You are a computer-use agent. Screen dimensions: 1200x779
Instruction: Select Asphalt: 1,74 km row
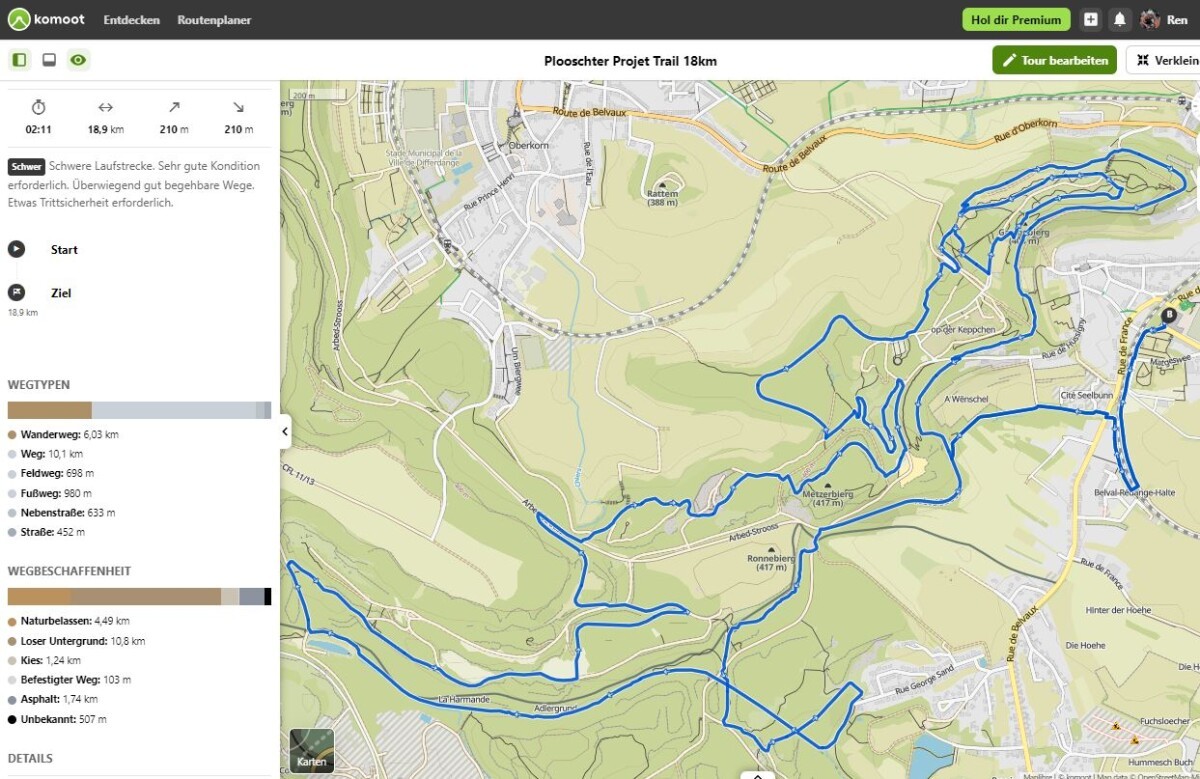point(53,699)
